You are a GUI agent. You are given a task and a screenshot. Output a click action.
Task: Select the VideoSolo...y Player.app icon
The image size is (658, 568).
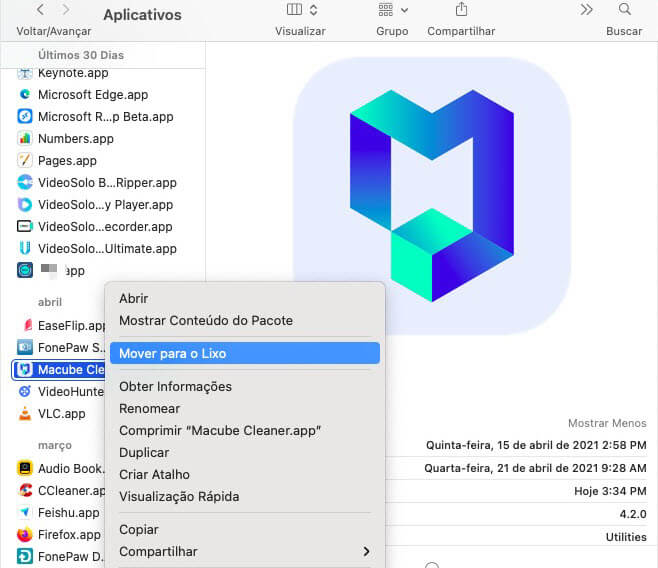point(25,204)
